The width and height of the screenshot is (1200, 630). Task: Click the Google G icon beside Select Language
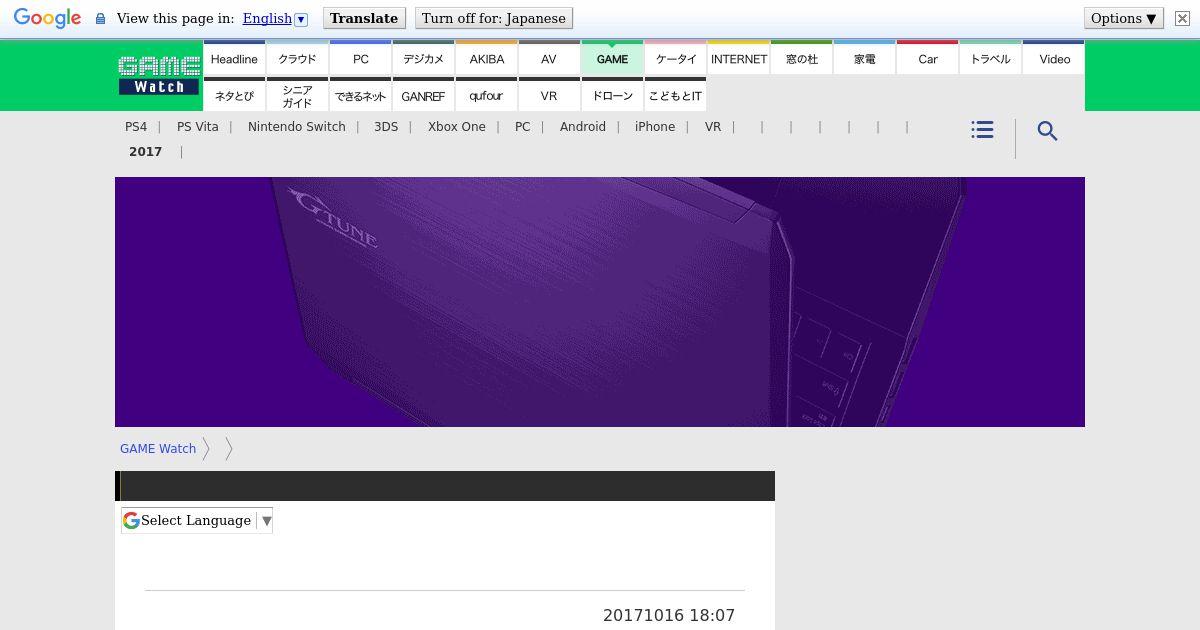pyautogui.click(x=131, y=520)
